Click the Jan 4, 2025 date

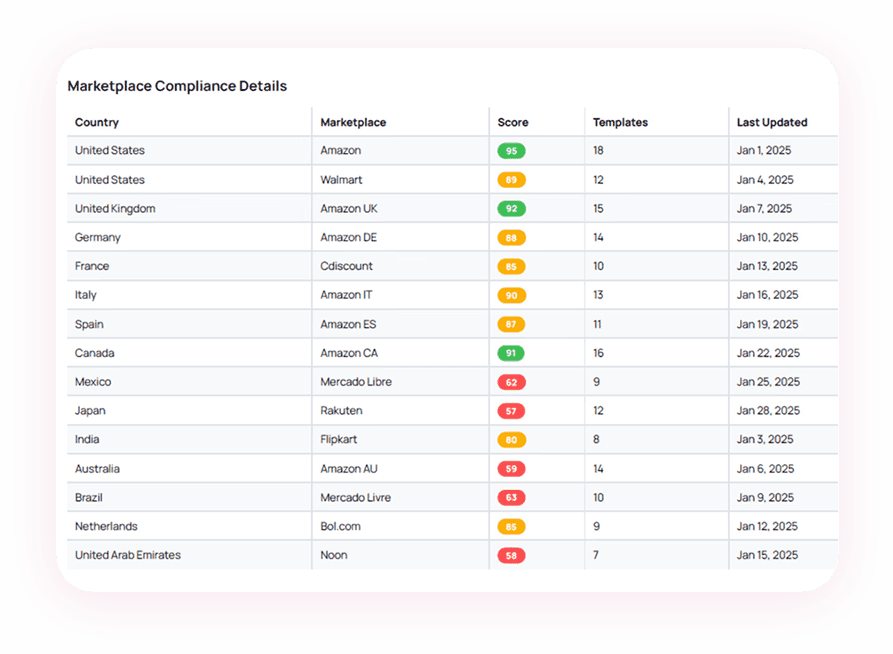click(765, 180)
